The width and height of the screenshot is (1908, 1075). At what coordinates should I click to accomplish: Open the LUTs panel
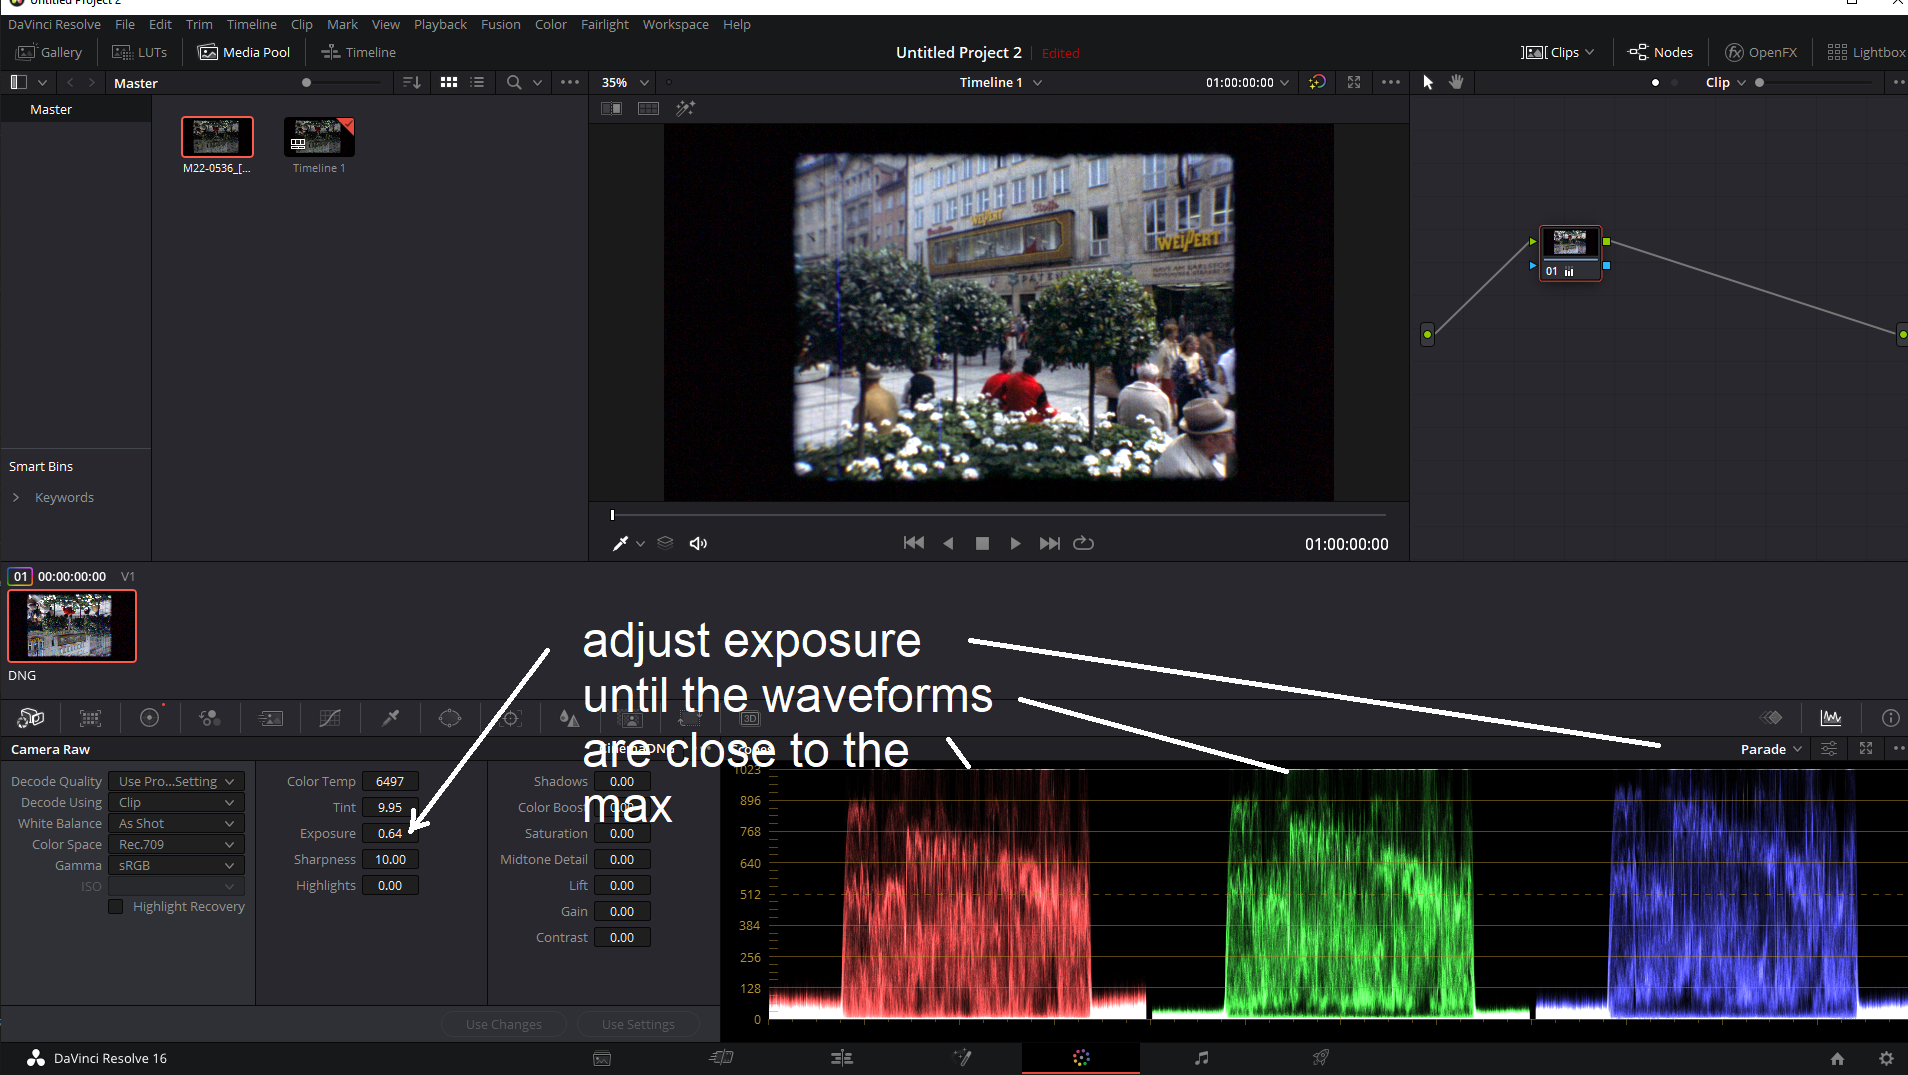(x=140, y=52)
